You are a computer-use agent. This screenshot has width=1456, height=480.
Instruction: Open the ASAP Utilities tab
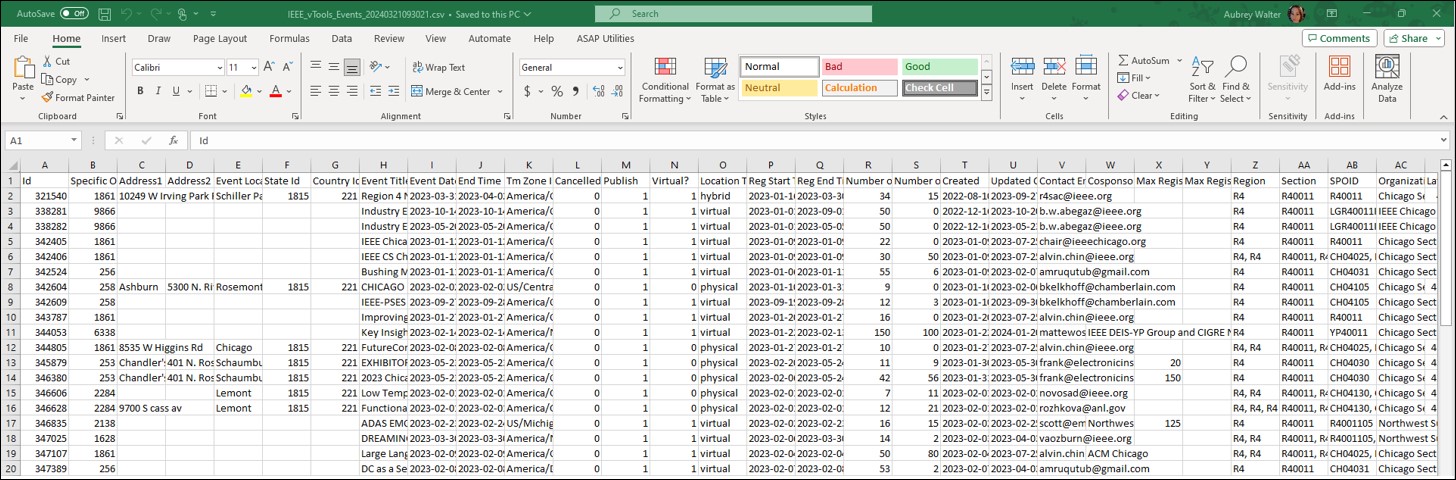click(x=605, y=39)
